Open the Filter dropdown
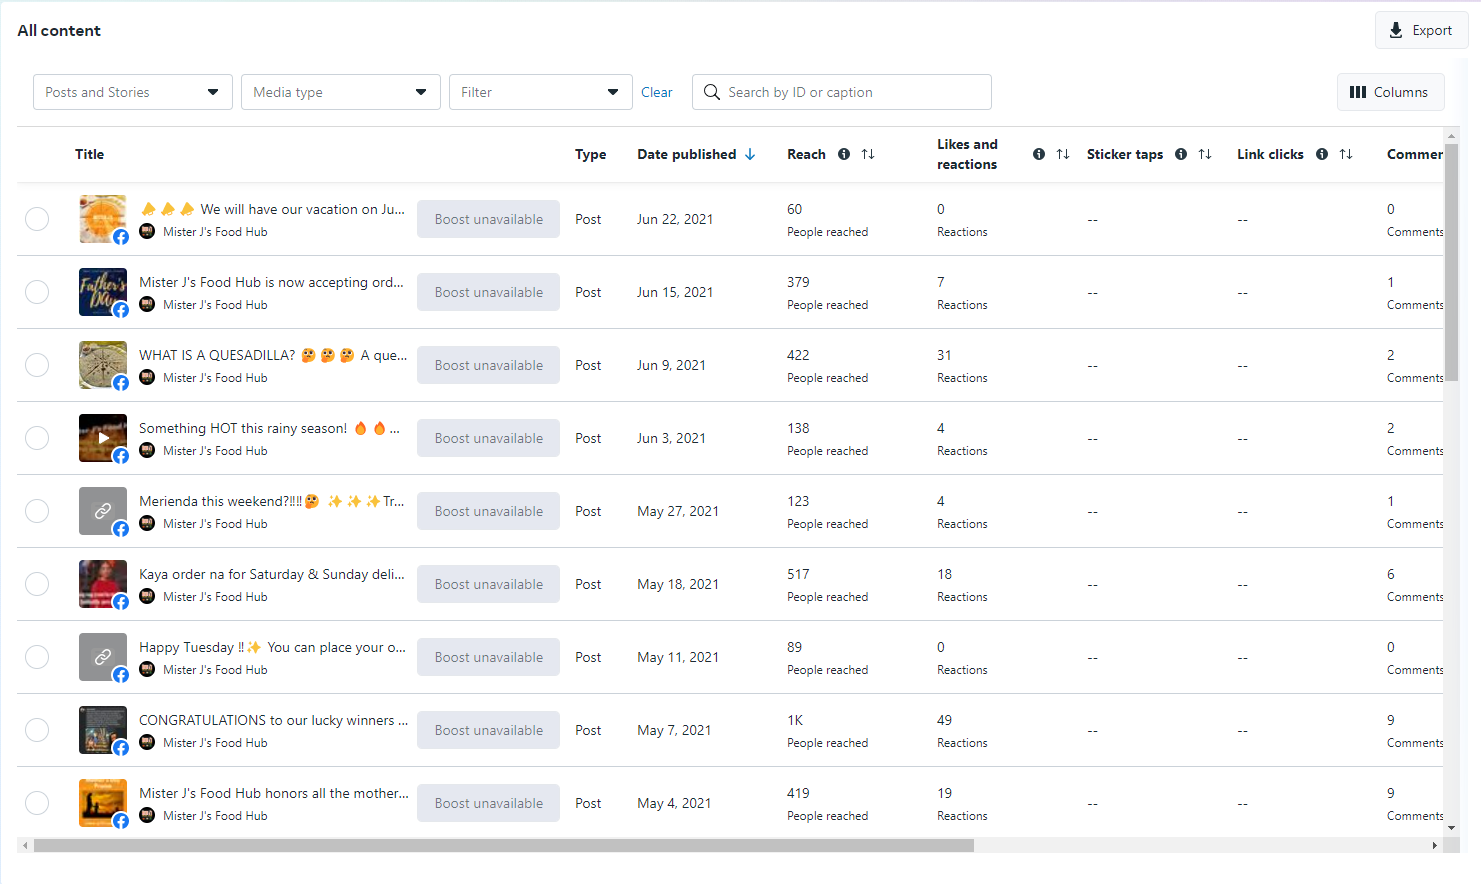The width and height of the screenshot is (1481, 884). [540, 92]
